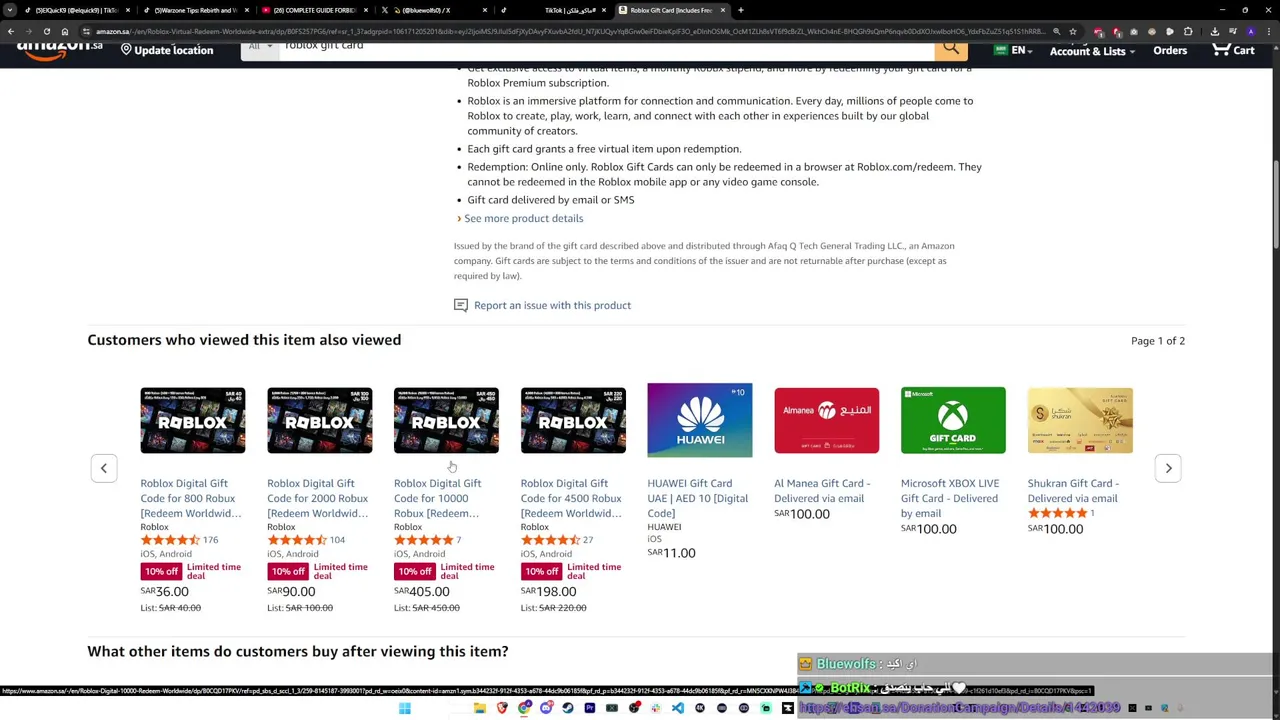The height and width of the screenshot is (720, 1280).
Task: Click the SAR 405.00 price
Action: [422, 591]
